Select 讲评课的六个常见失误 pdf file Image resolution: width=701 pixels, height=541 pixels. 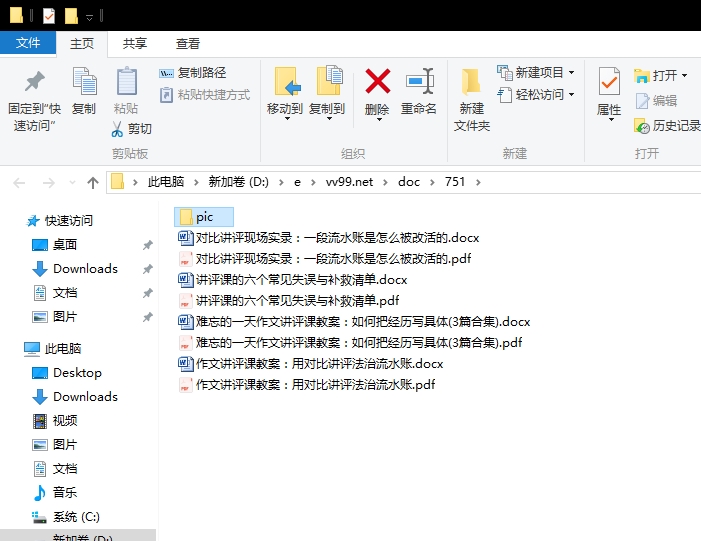pos(289,300)
